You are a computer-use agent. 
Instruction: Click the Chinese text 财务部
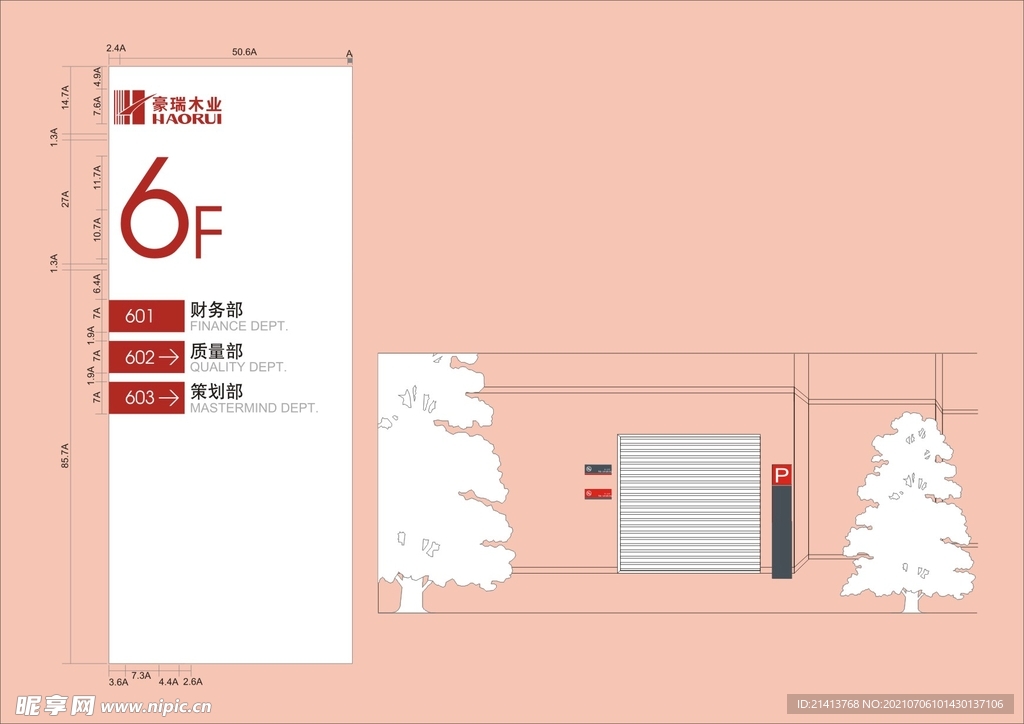coord(217,309)
